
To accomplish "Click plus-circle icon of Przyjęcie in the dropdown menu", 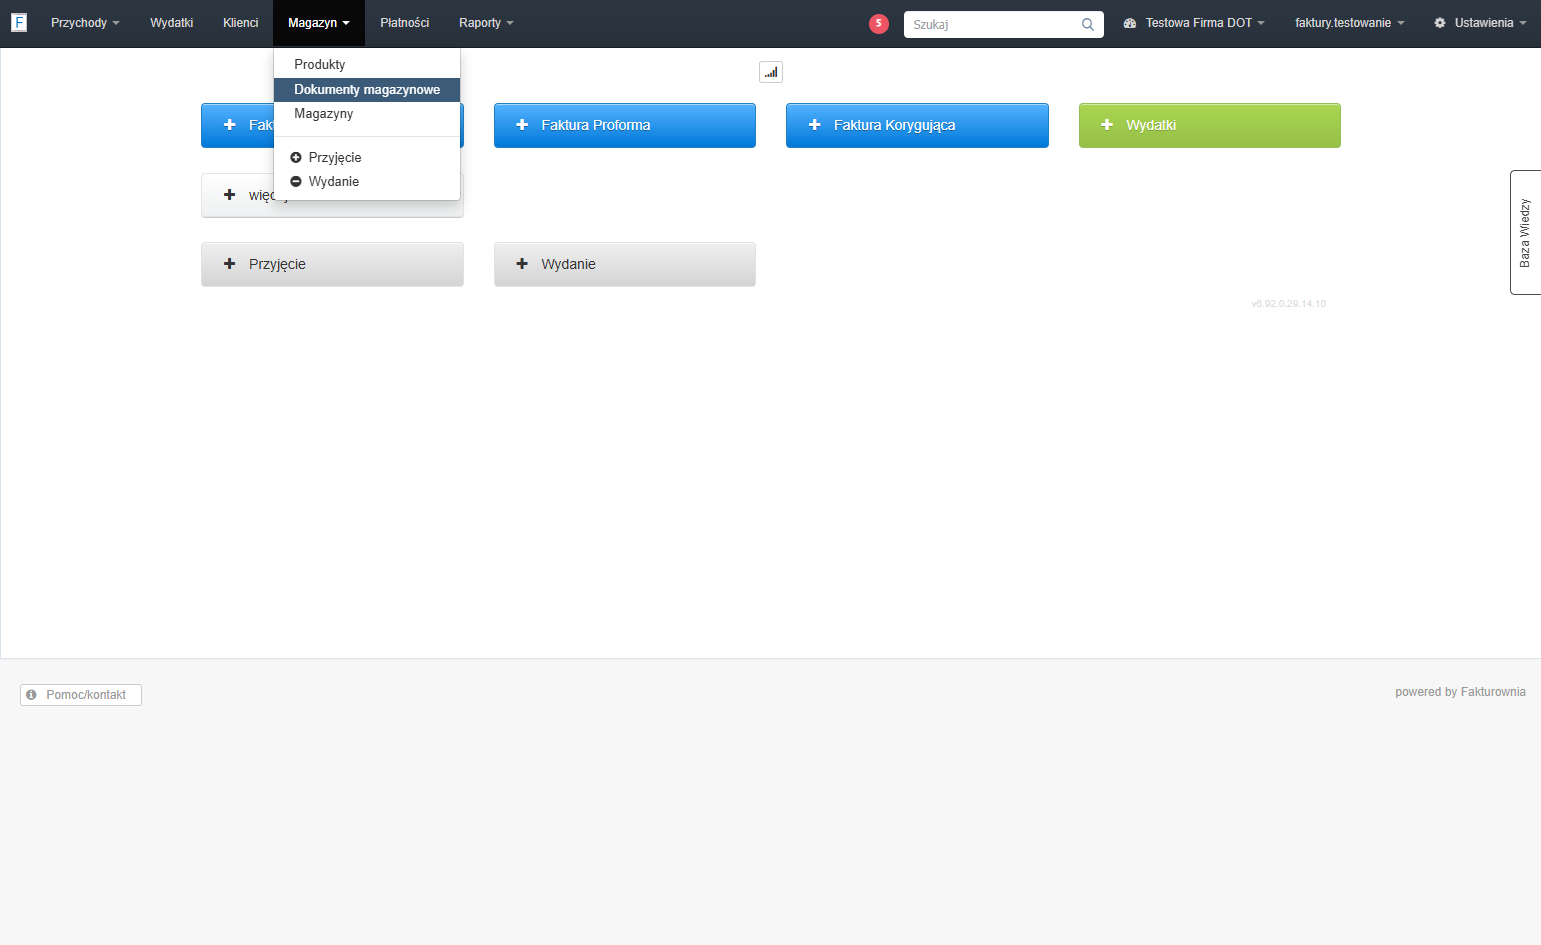I will [x=296, y=157].
